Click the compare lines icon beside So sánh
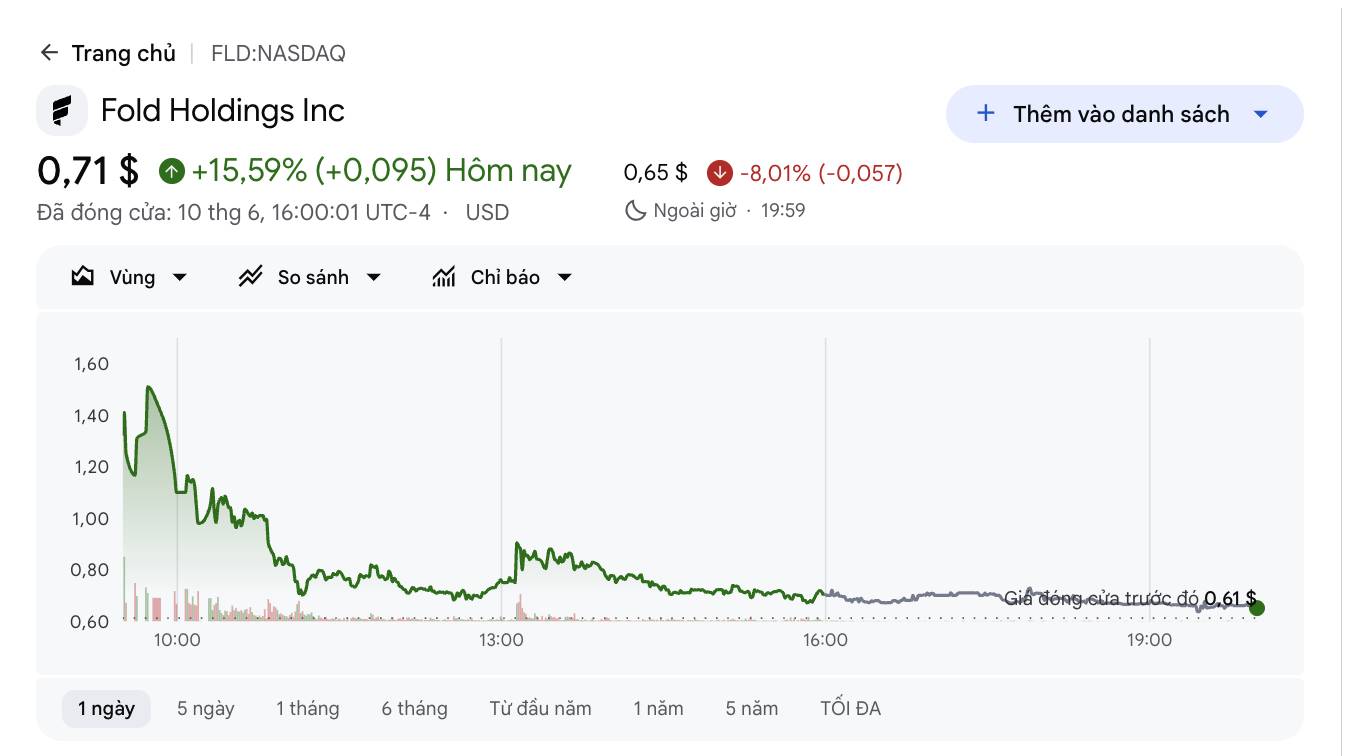Viewport: 1348px width, 756px height. click(250, 277)
